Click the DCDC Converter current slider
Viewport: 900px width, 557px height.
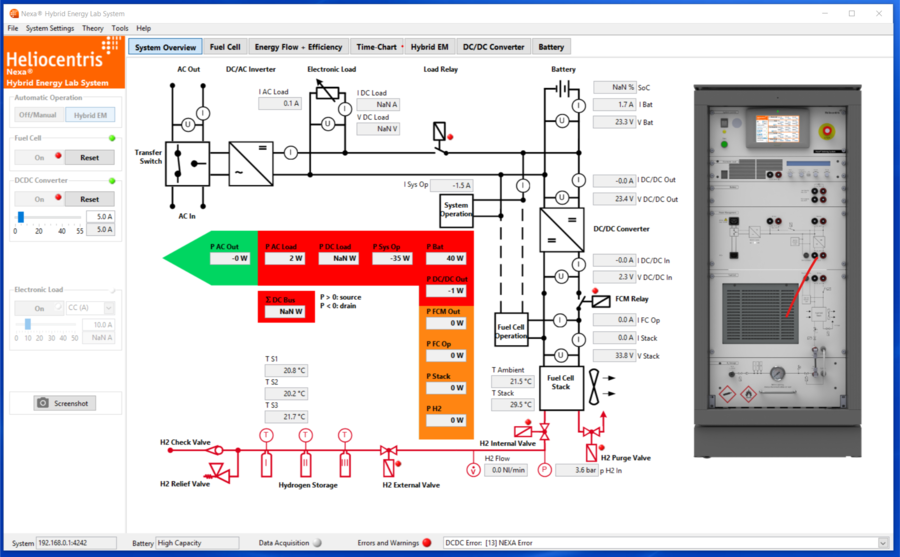(48, 216)
